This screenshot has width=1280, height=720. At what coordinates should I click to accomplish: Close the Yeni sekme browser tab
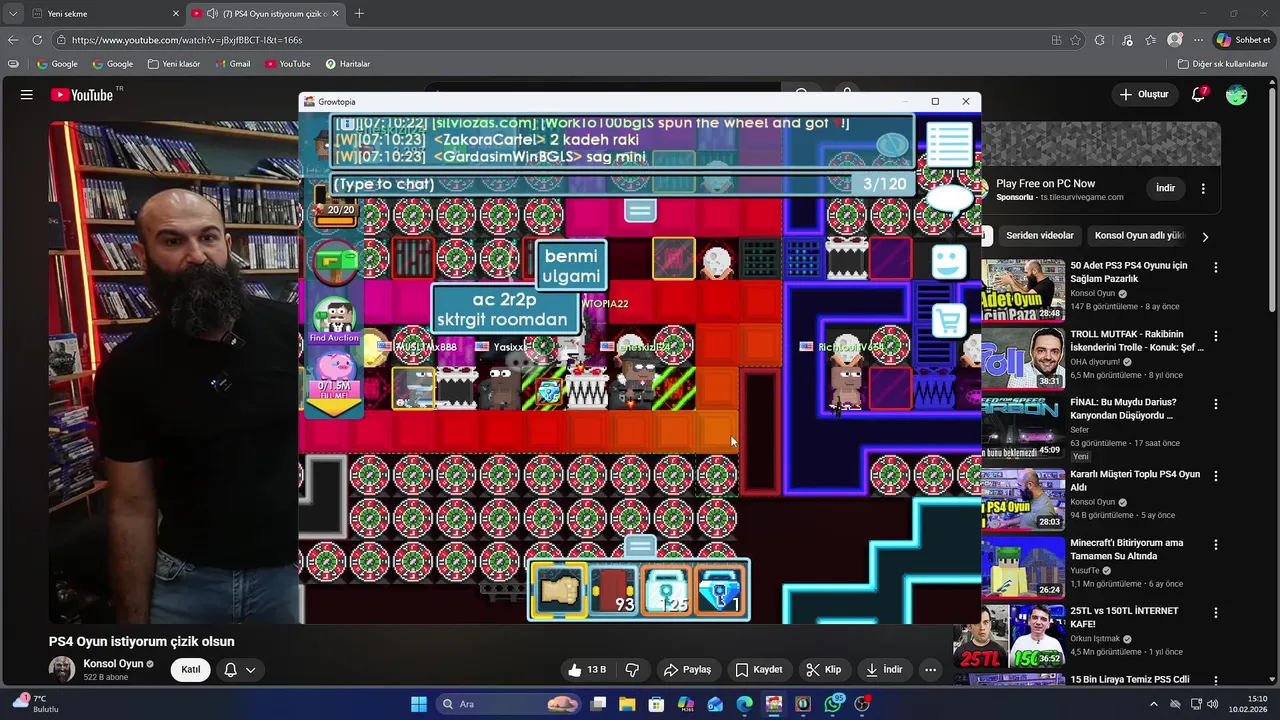[x=176, y=14]
